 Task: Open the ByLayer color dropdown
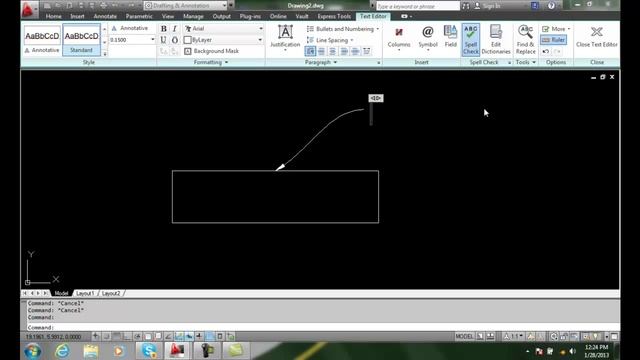coord(223,40)
